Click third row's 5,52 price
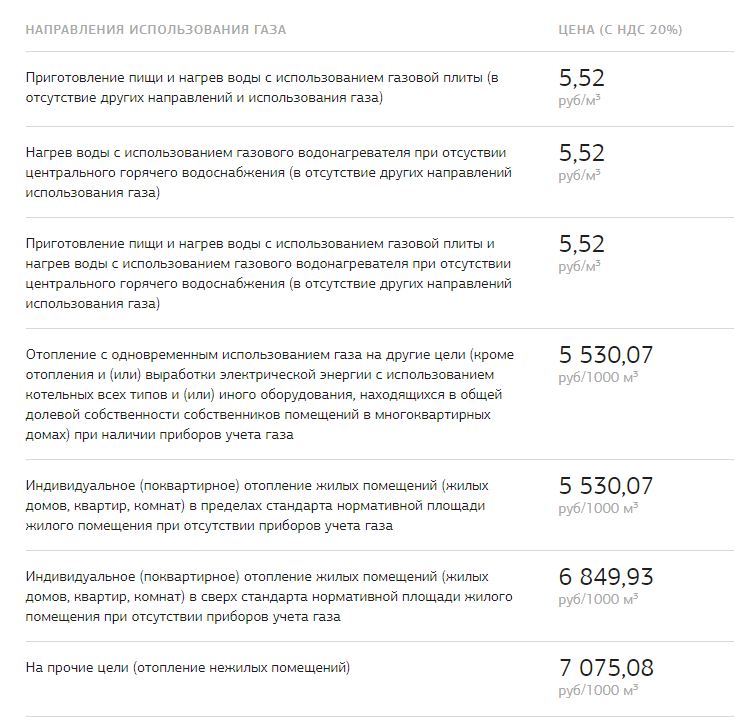Image resolution: width=742 pixels, height=723 pixels. pyautogui.click(x=582, y=244)
